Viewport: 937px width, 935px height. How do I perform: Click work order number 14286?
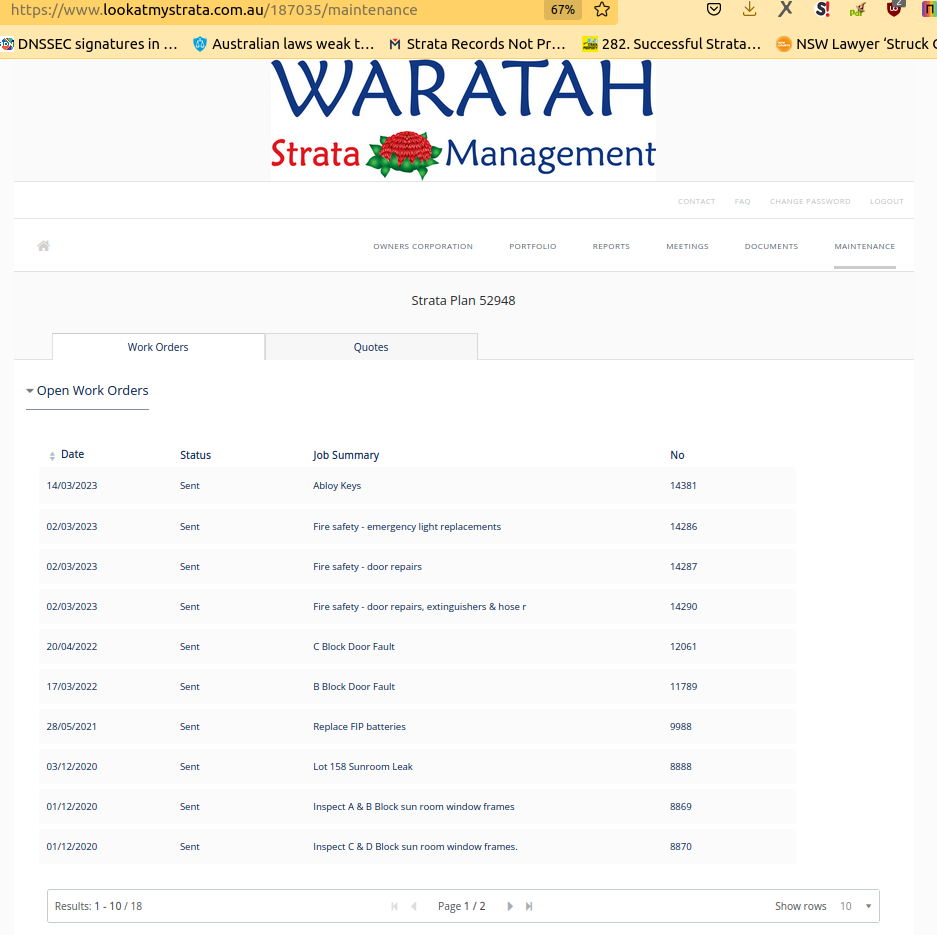[x=684, y=526]
